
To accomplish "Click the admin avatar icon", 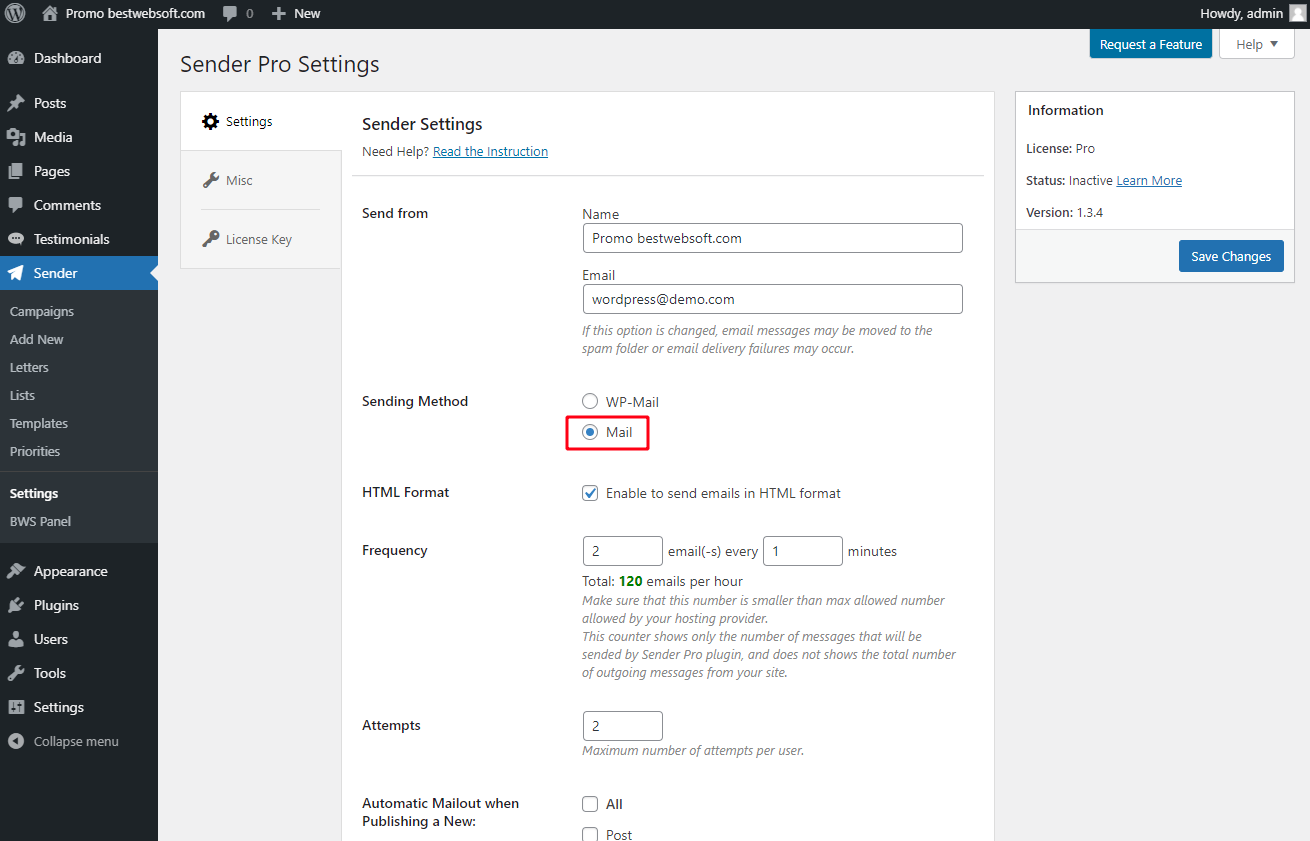I will (x=1298, y=13).
